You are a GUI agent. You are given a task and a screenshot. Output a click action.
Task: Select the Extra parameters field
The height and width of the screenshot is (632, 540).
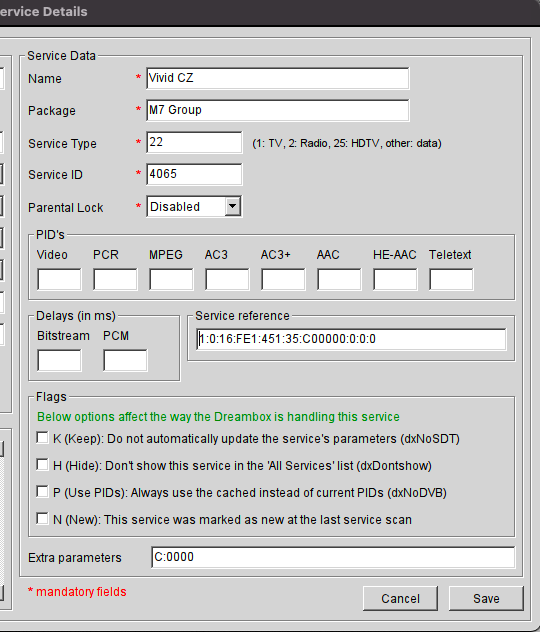coord(333,557)
